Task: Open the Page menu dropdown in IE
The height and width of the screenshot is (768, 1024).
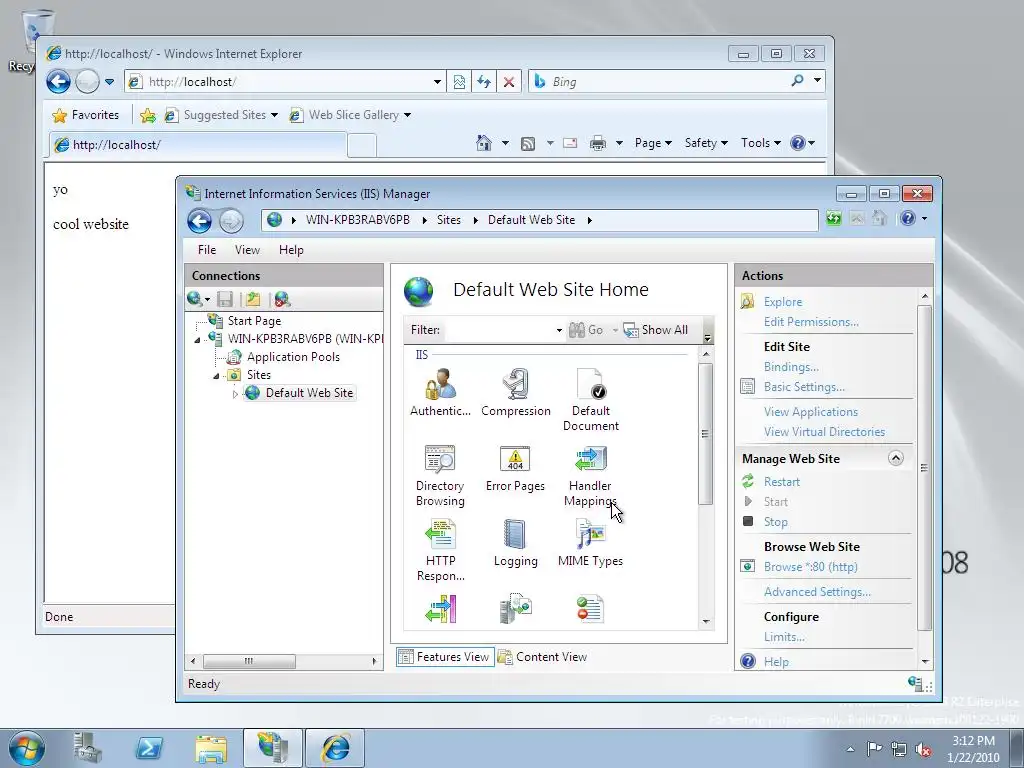Action: click(x=653, y=143)
